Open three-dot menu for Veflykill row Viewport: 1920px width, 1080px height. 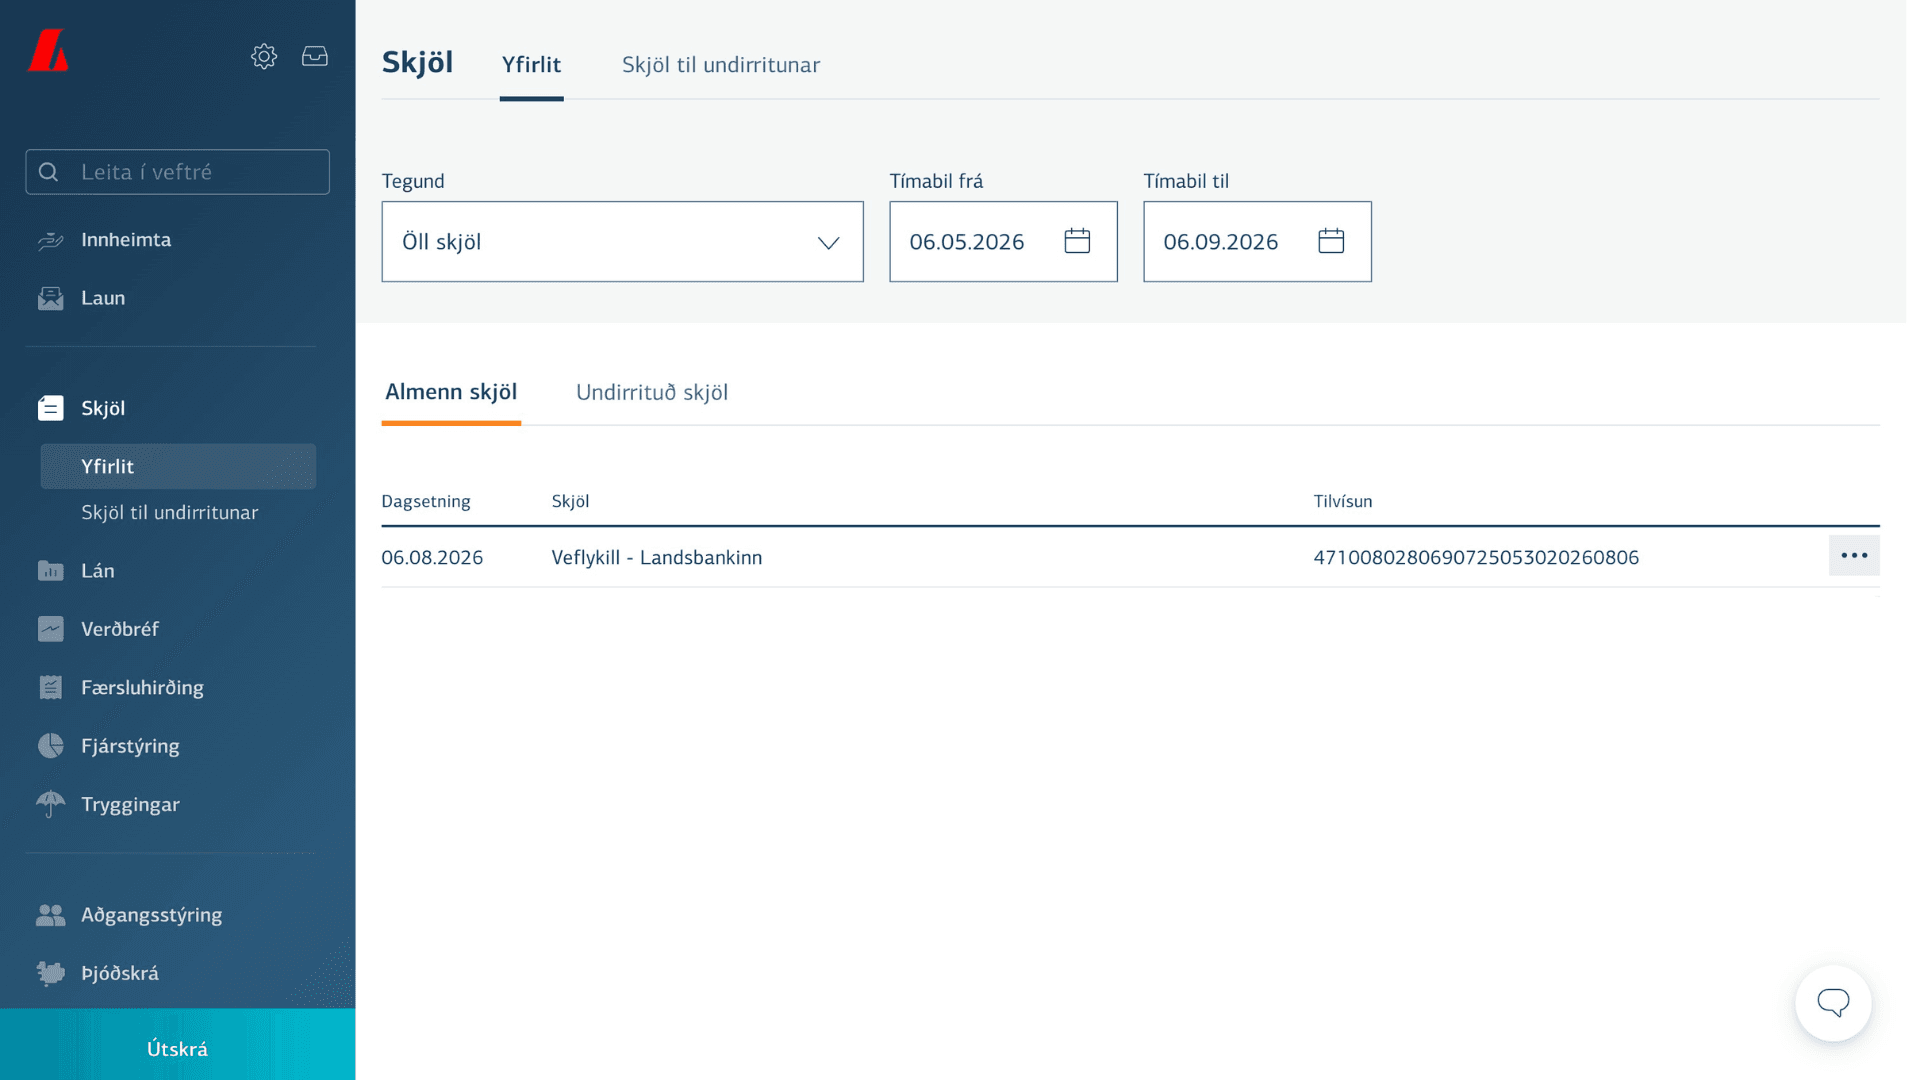[x=1854, y=556]
